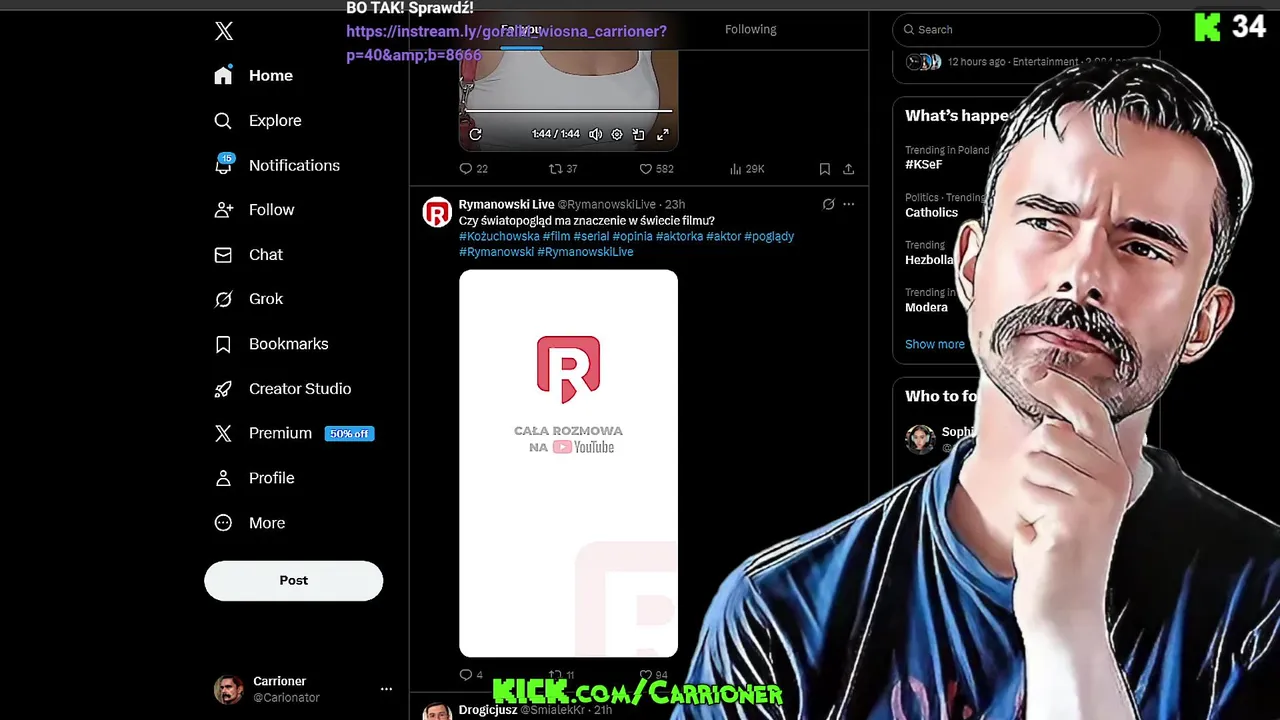Click the video progress bar
This screenshot has height=720, width=1280.
[568, 111]
